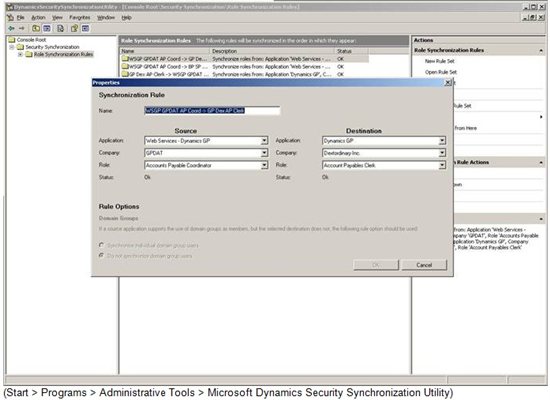Open the Favorites menu
This screenshot has width=550, height=400.
[80, 17]
